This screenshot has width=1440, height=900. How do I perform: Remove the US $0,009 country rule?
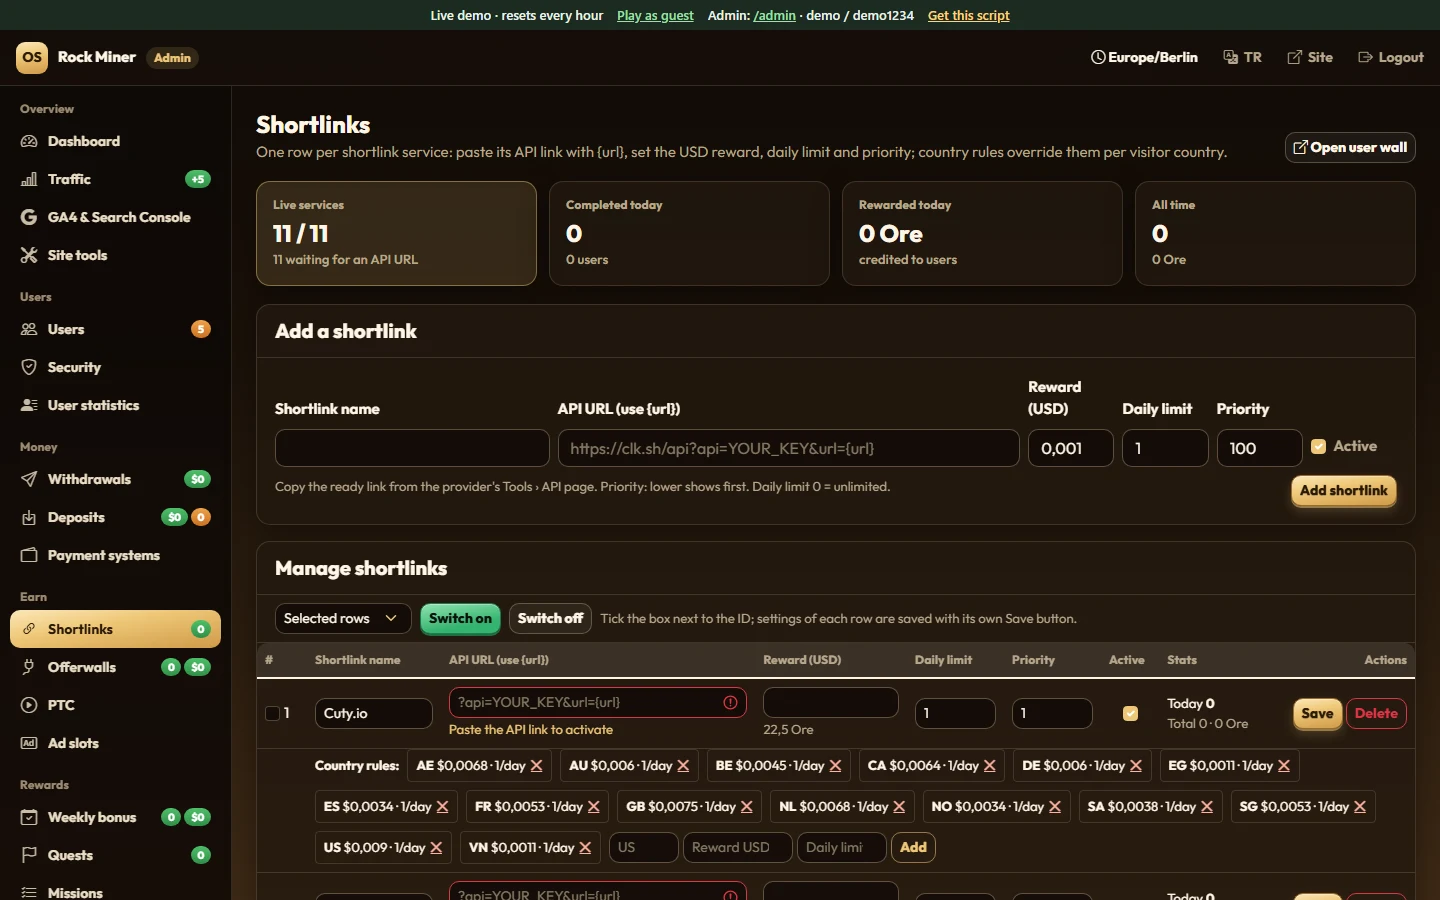[436, 848]
